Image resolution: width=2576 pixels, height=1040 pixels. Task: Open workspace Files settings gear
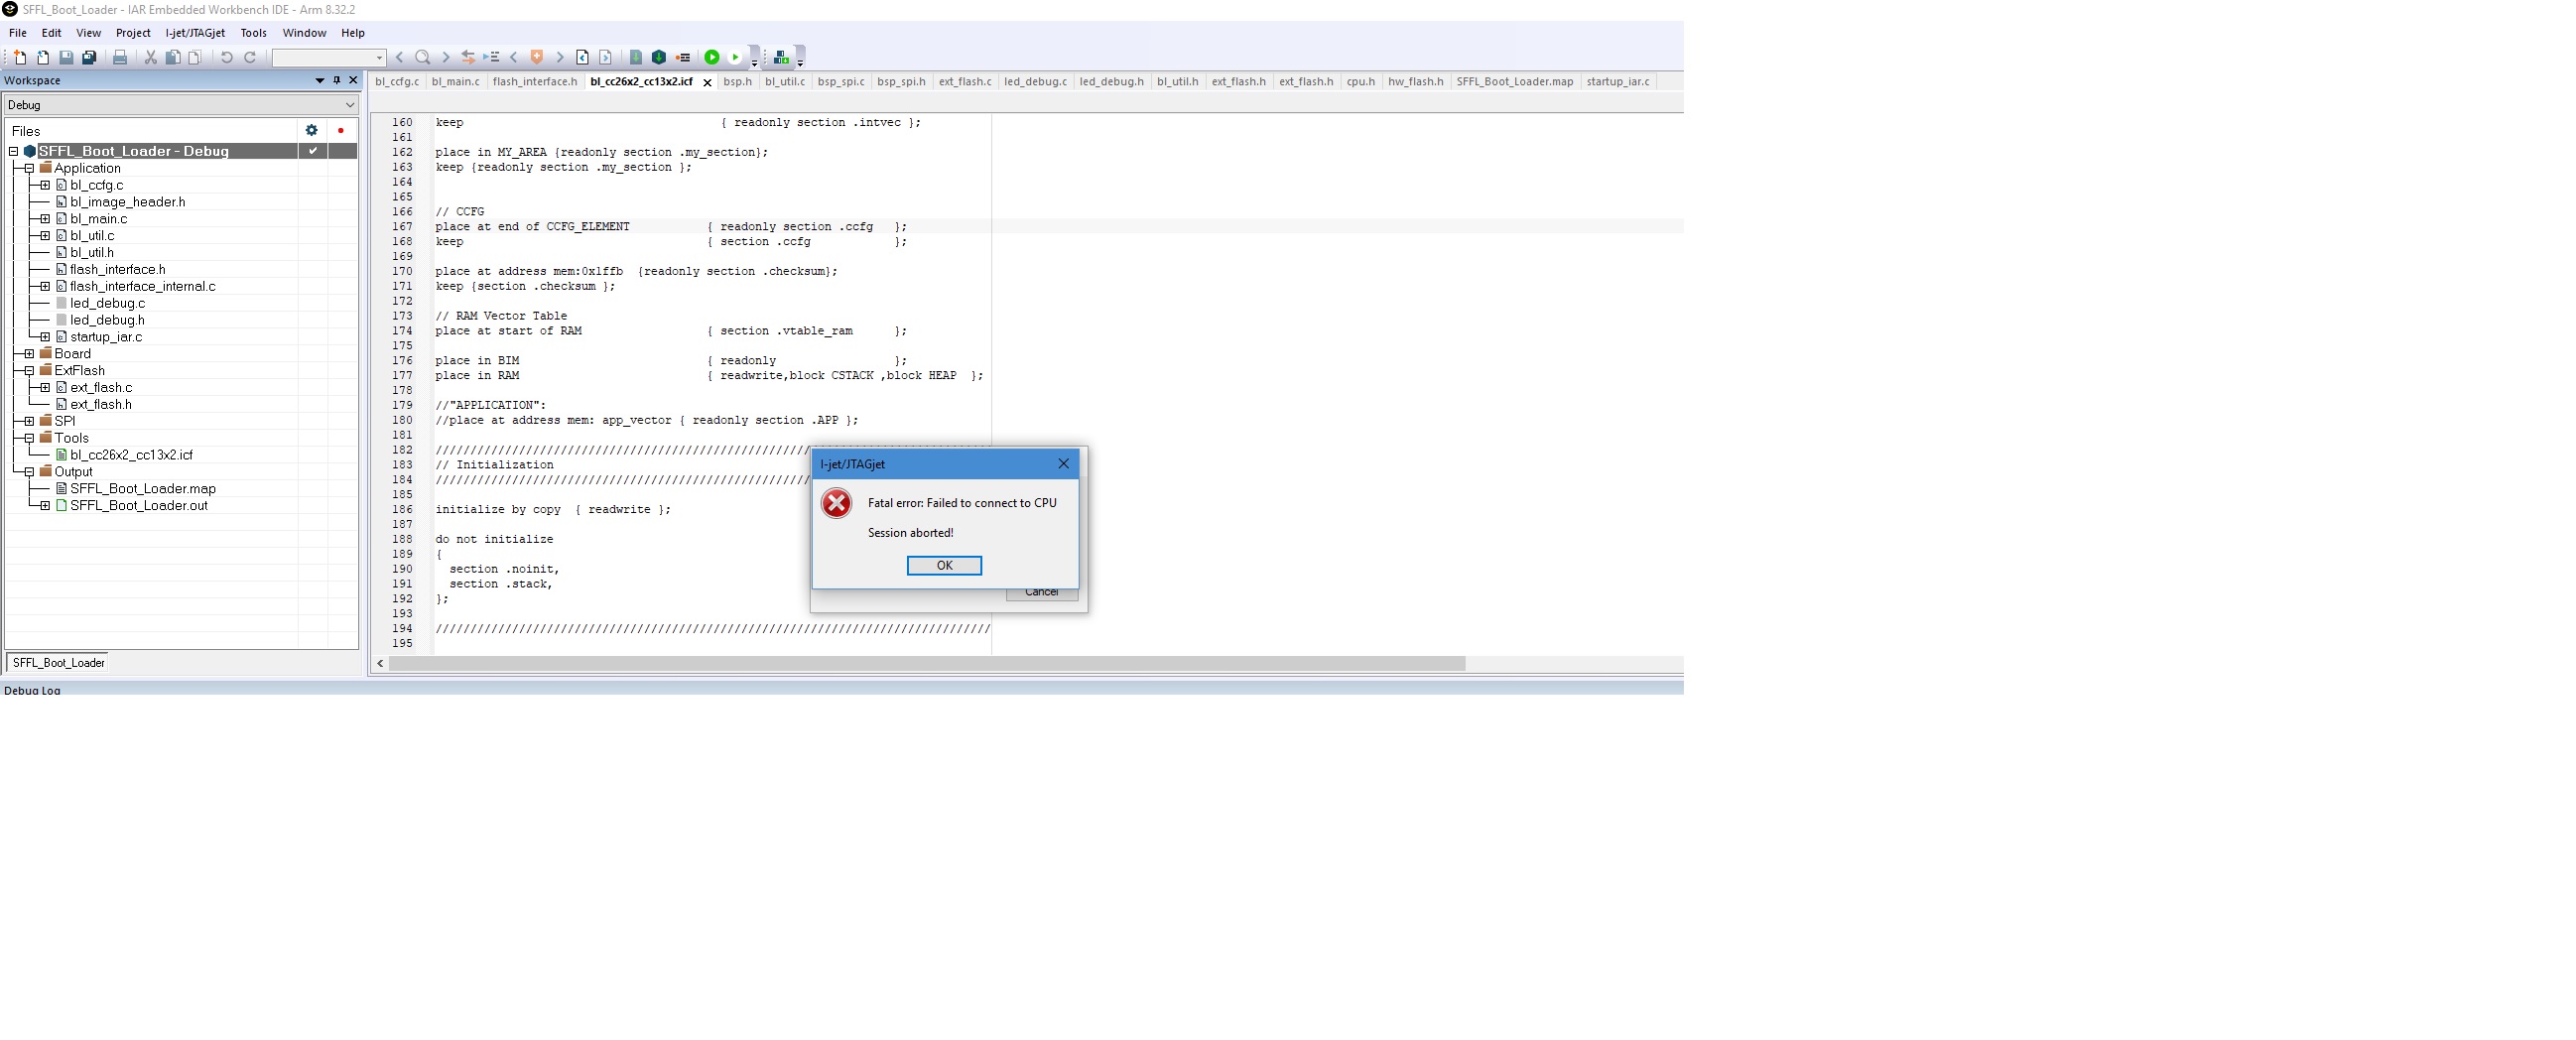click(311, 130)
